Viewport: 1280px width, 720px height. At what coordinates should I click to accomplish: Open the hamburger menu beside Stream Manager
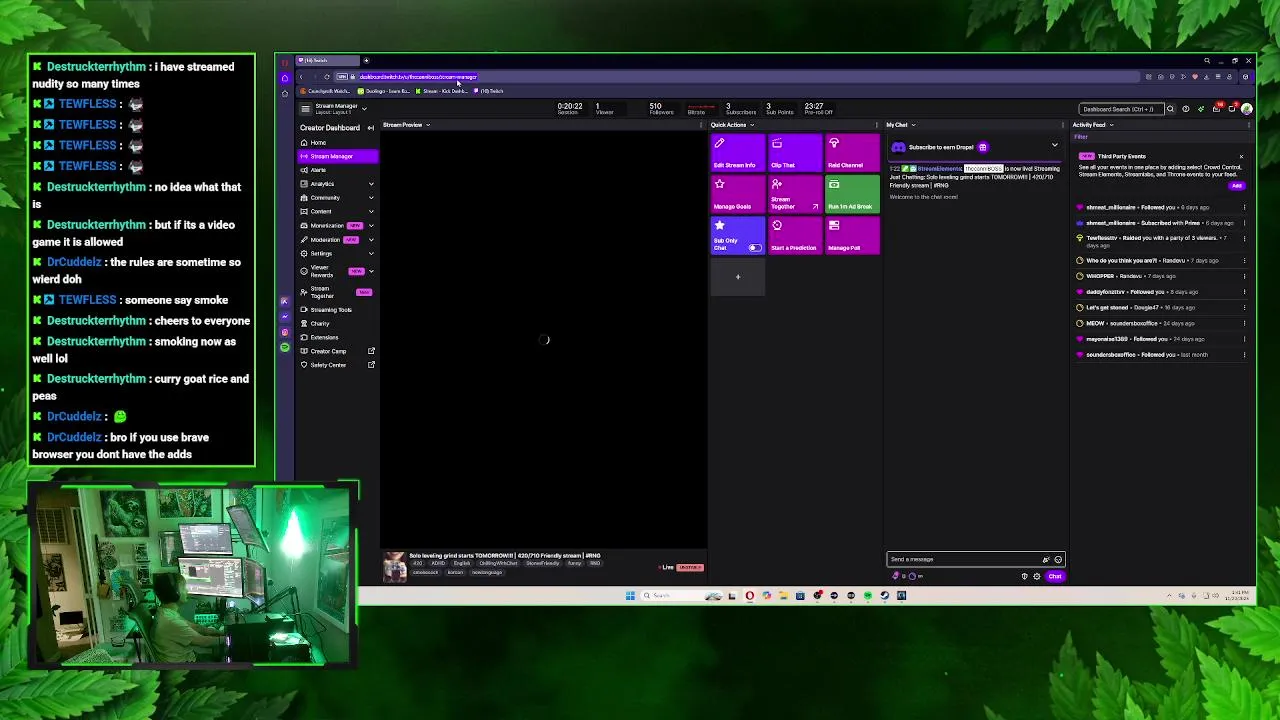point(305,108)
